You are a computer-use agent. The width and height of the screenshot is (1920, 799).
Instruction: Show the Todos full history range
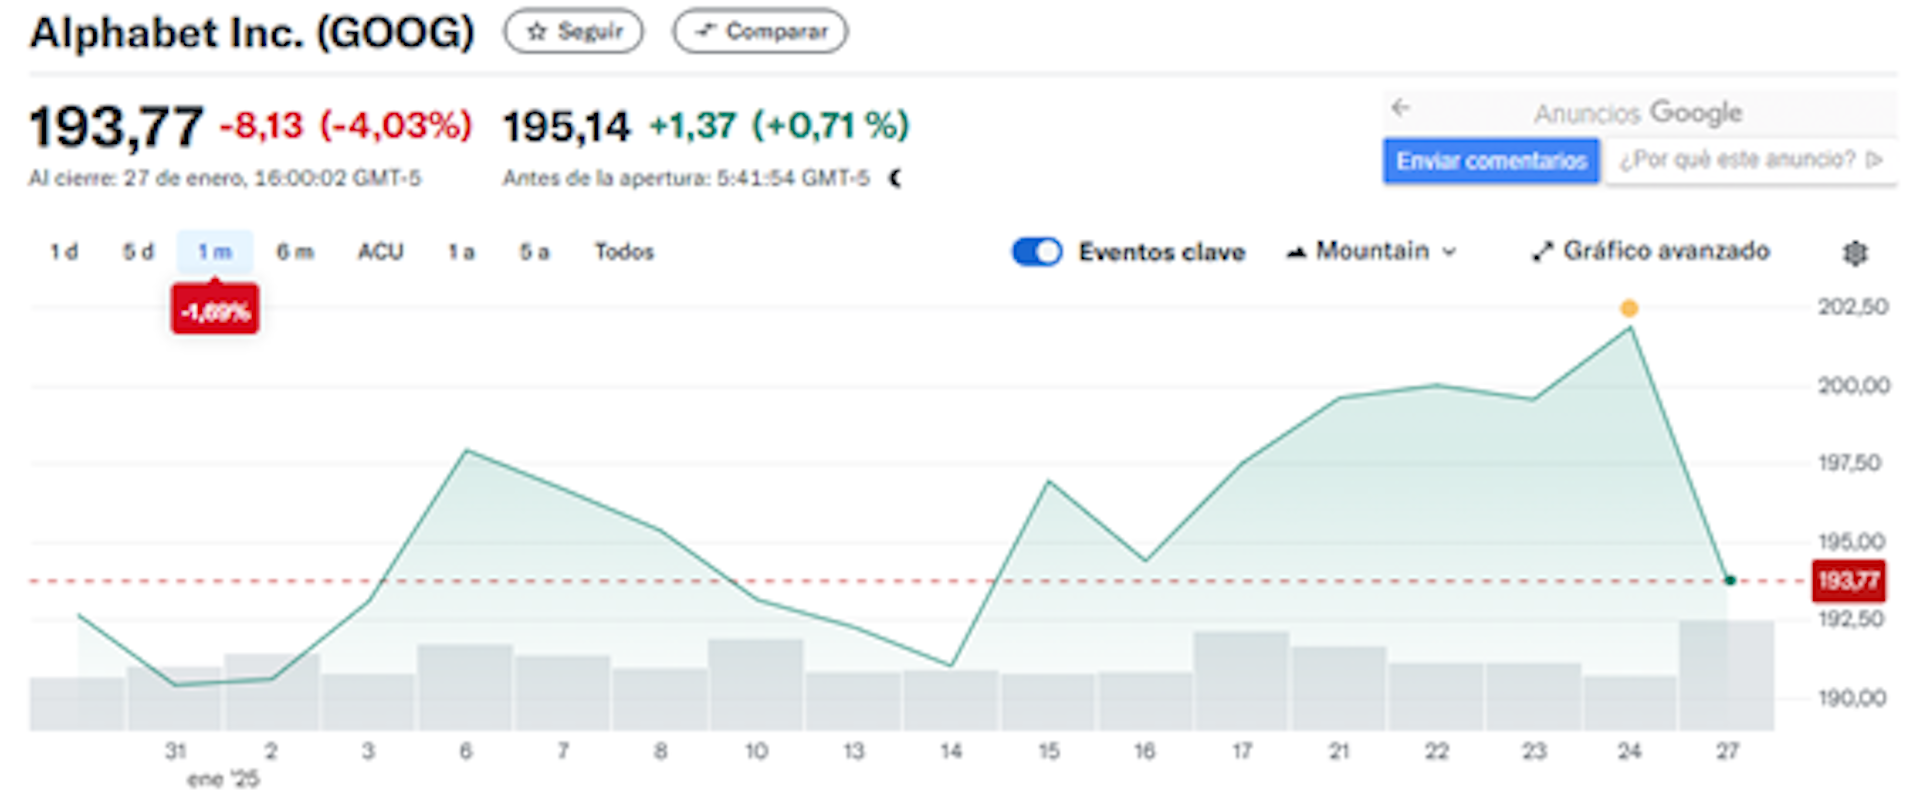tap(624, 252)
